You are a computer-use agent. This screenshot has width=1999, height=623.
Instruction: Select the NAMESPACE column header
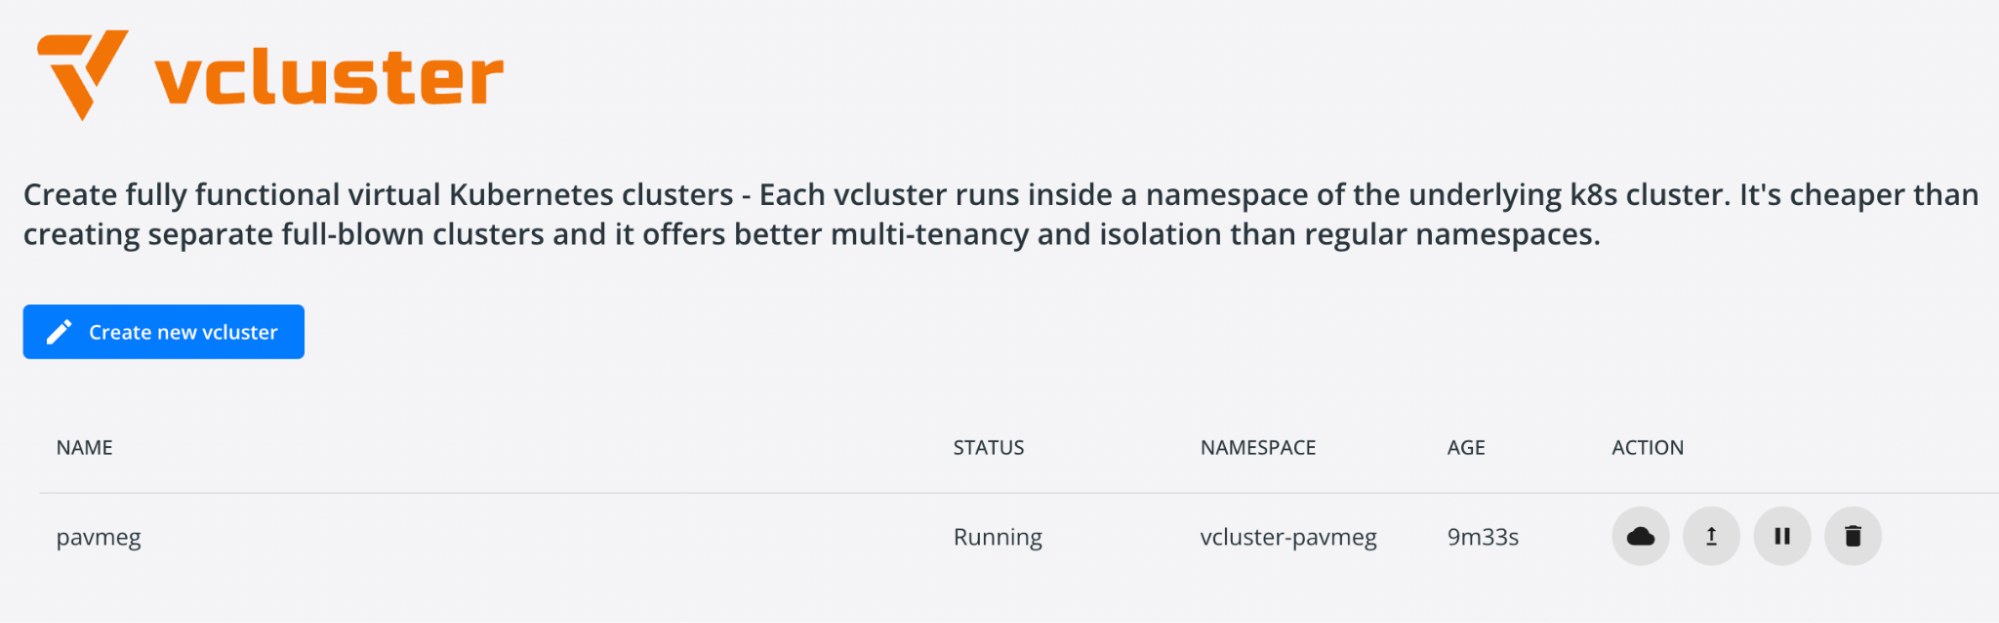coord(1258,448)
